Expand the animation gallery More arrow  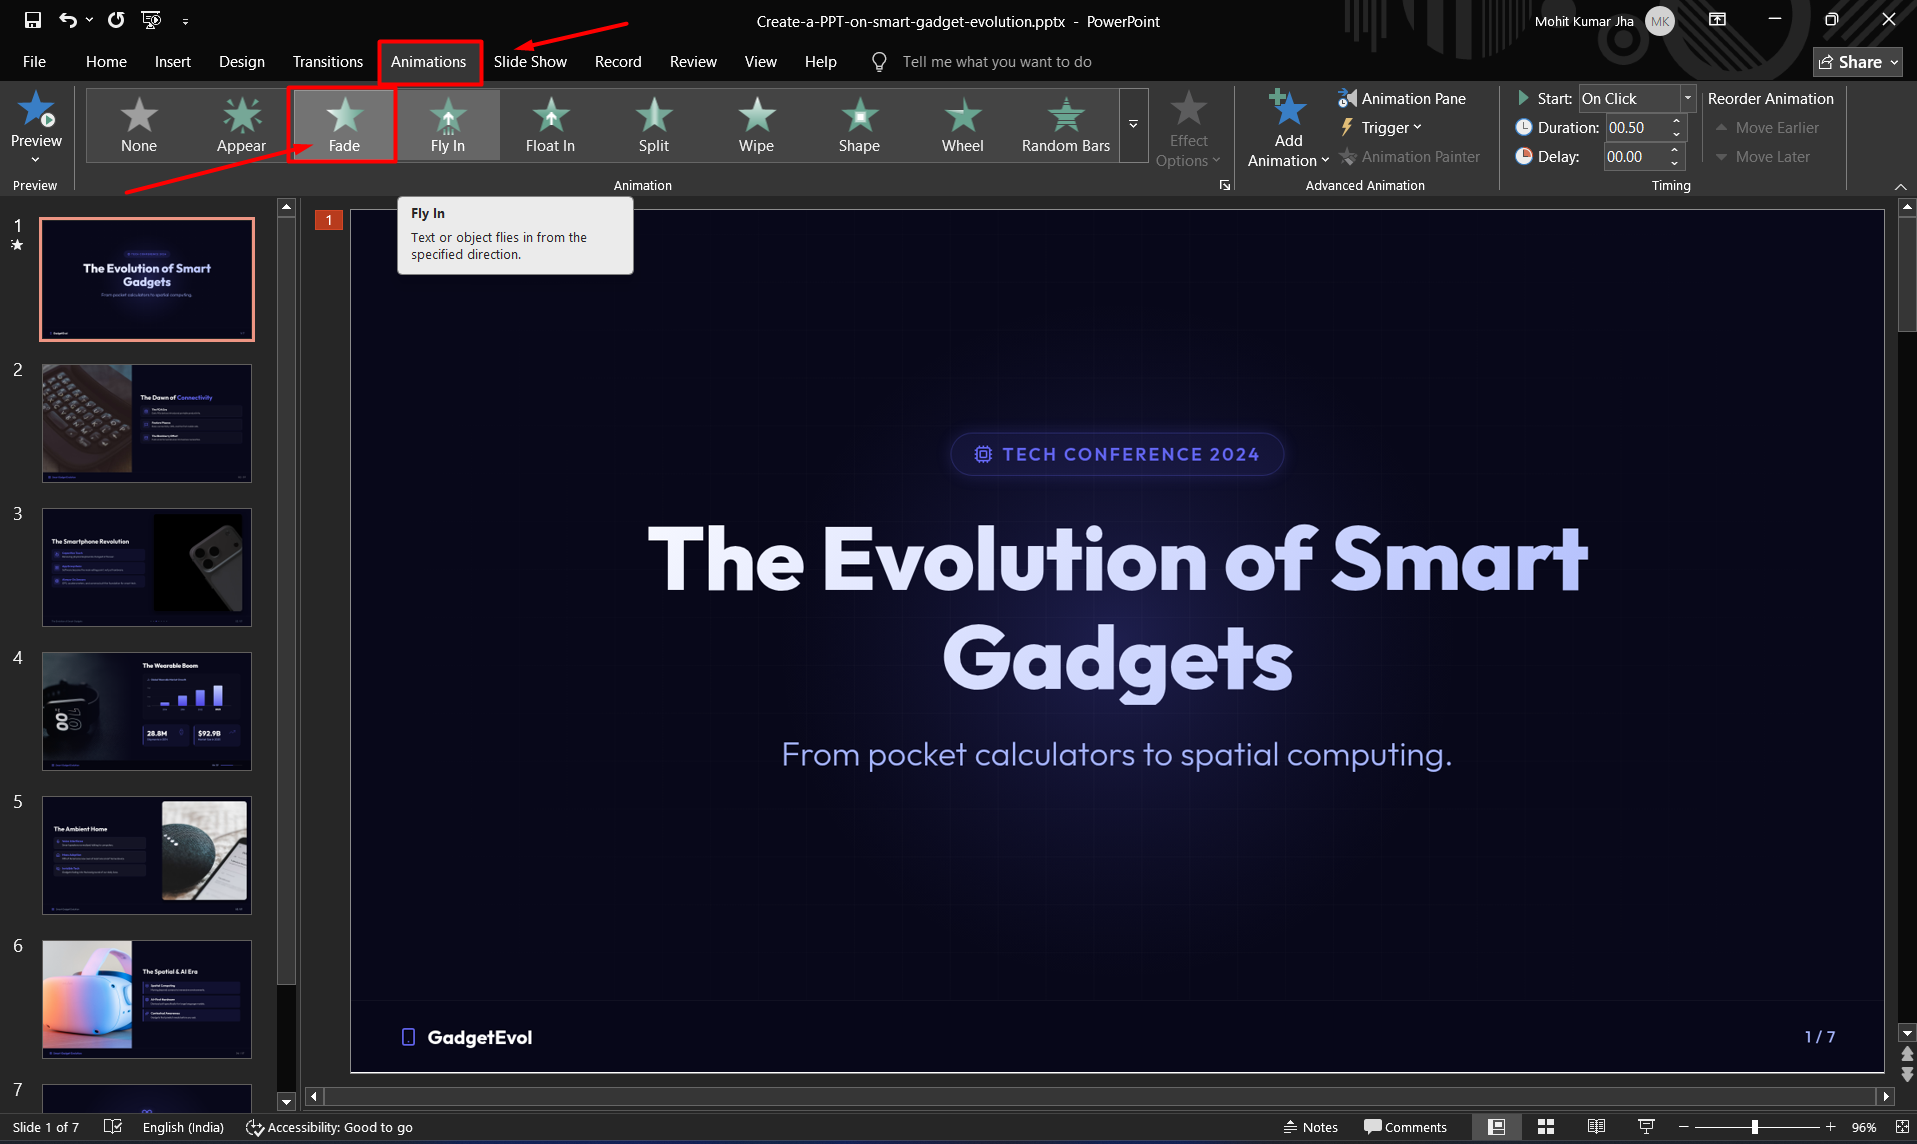1133,125
